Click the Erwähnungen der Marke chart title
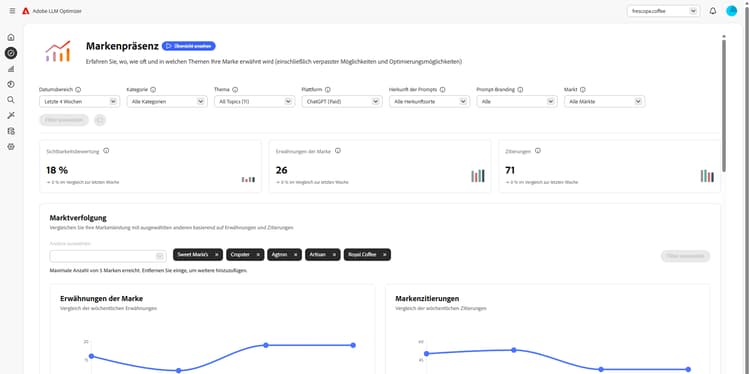 point(101,298)
